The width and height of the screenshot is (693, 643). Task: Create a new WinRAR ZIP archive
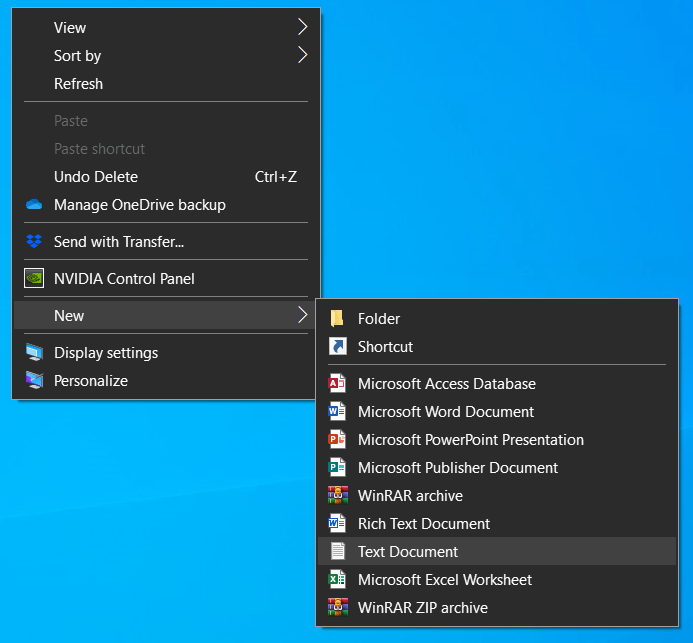tap(423, 608)
